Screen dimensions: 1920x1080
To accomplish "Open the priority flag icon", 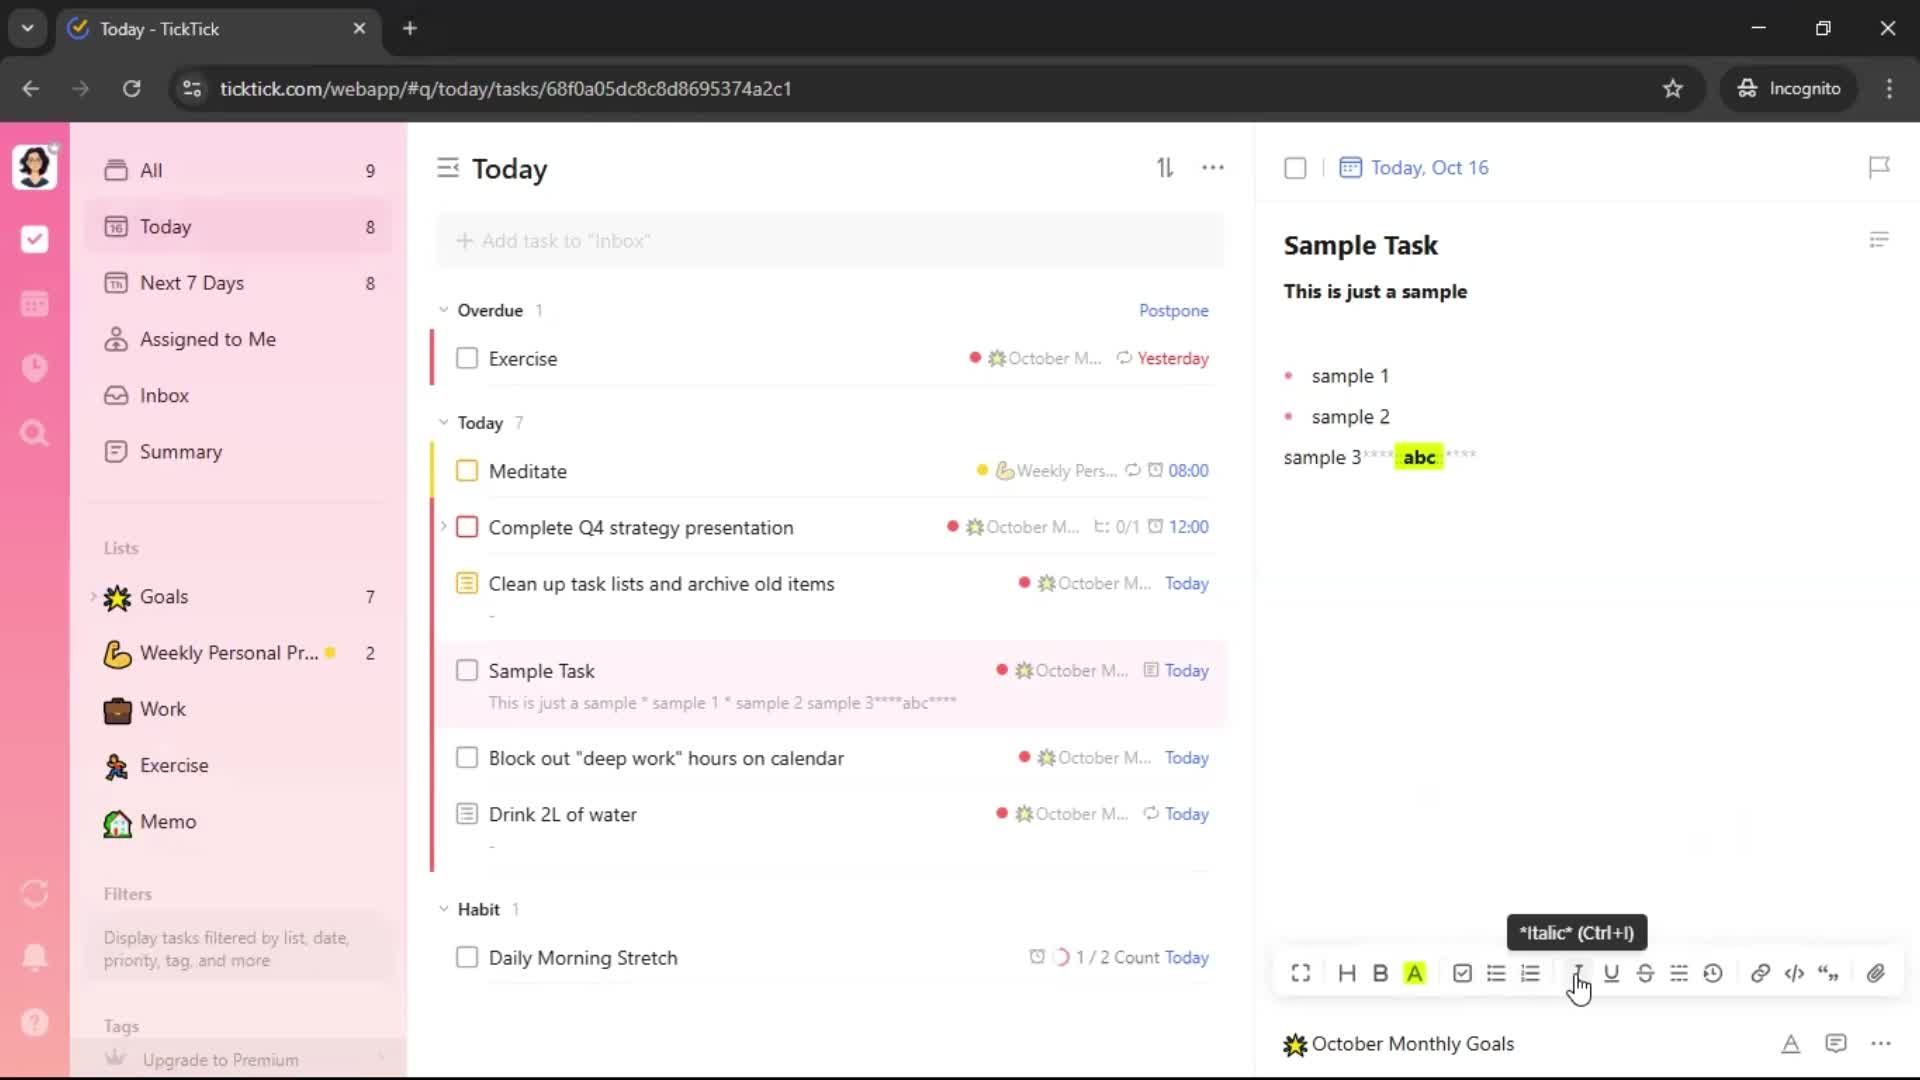I will (1879, 167).
